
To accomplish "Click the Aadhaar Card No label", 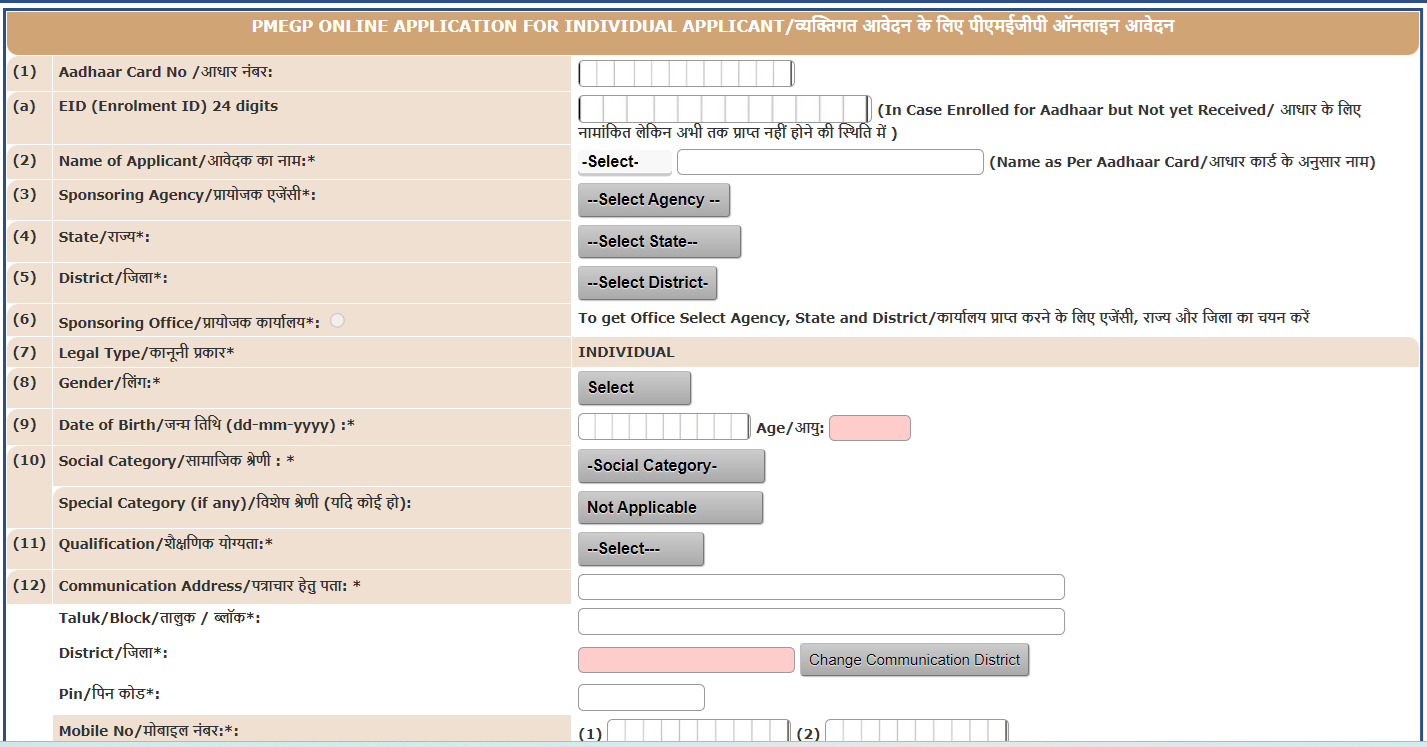I will (166, 72).
